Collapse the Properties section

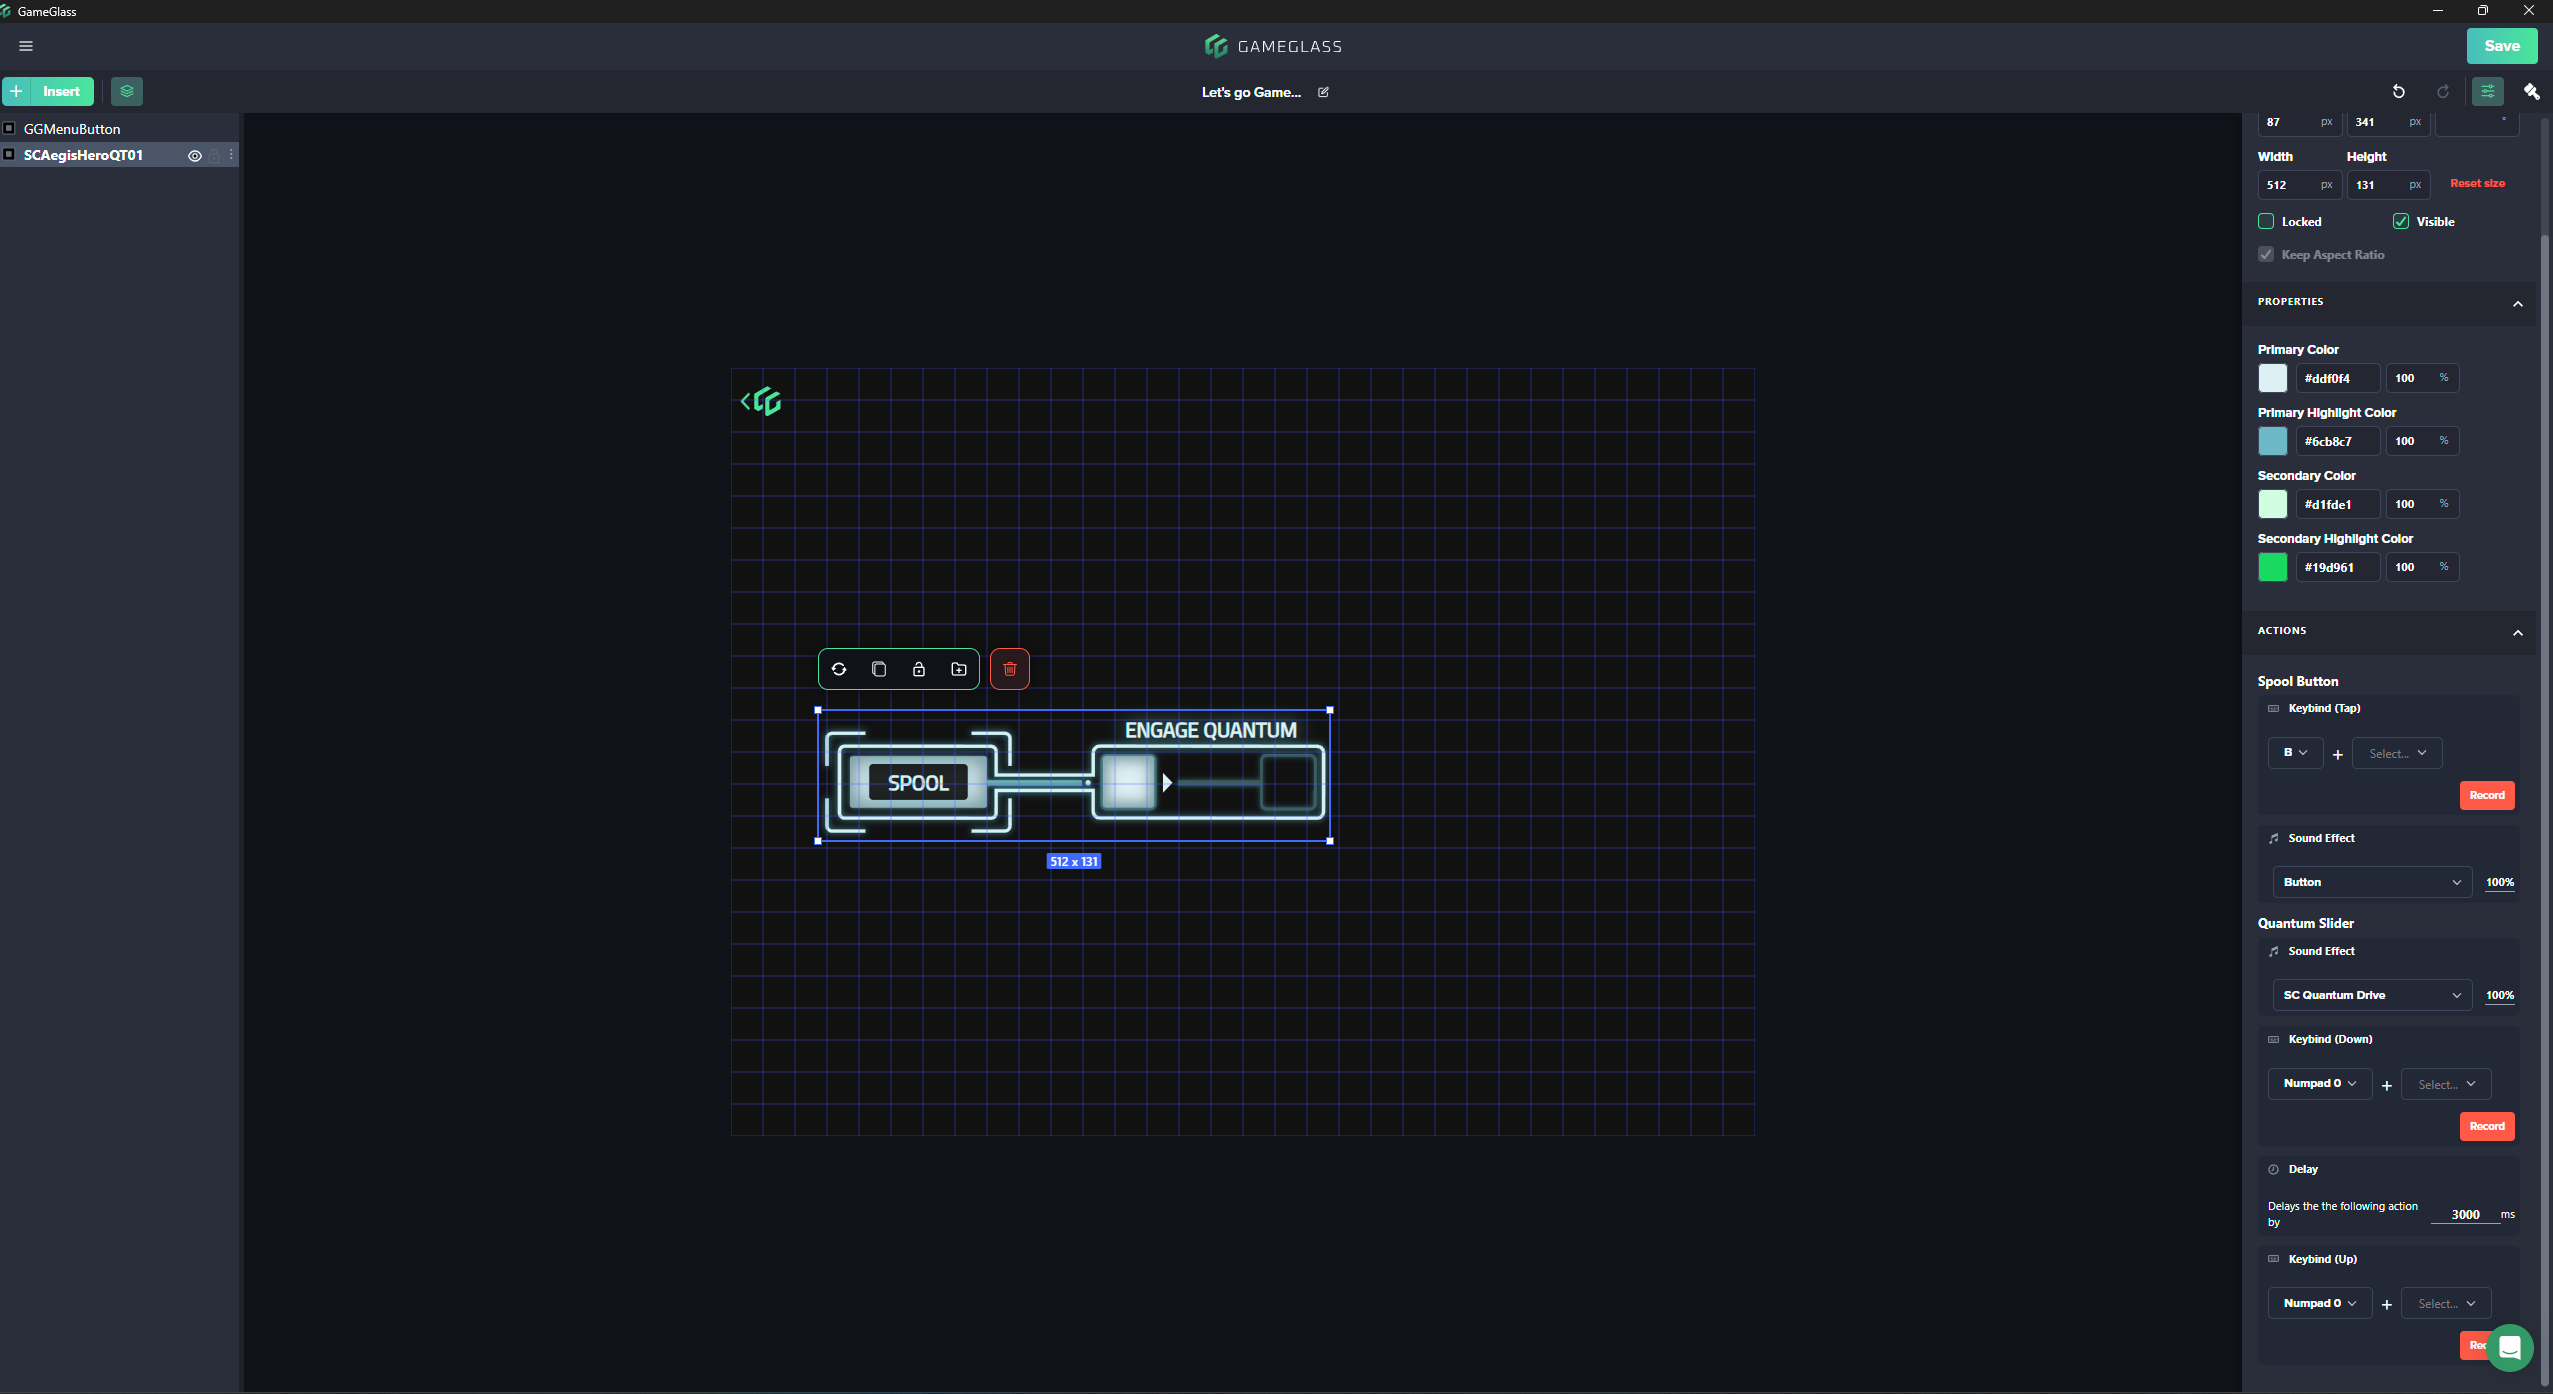click(x=2518, y=303)
